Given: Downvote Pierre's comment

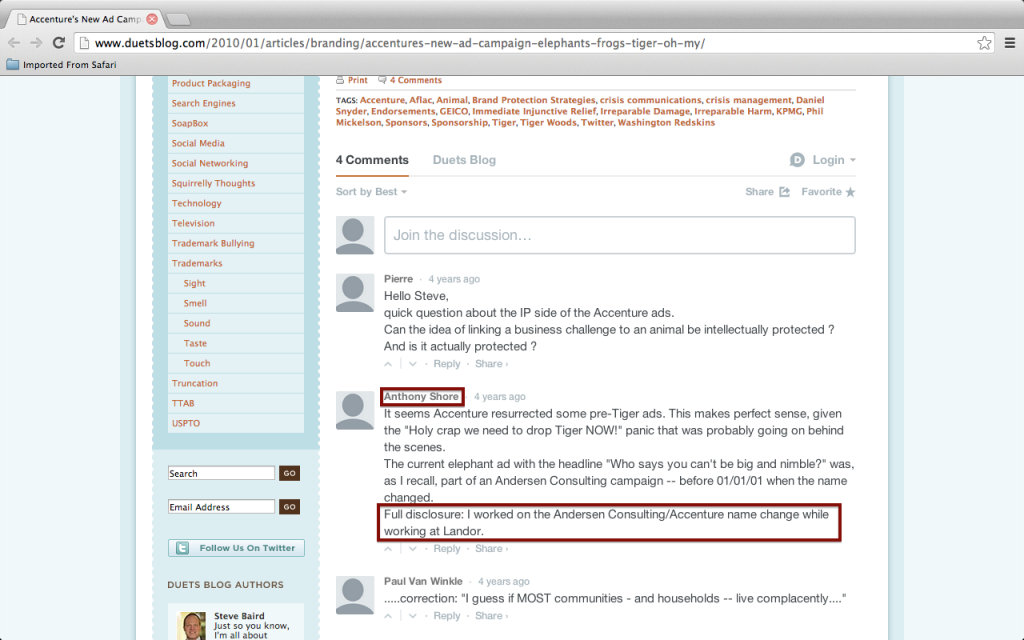Looking at the screenshot, I should 413,364.
